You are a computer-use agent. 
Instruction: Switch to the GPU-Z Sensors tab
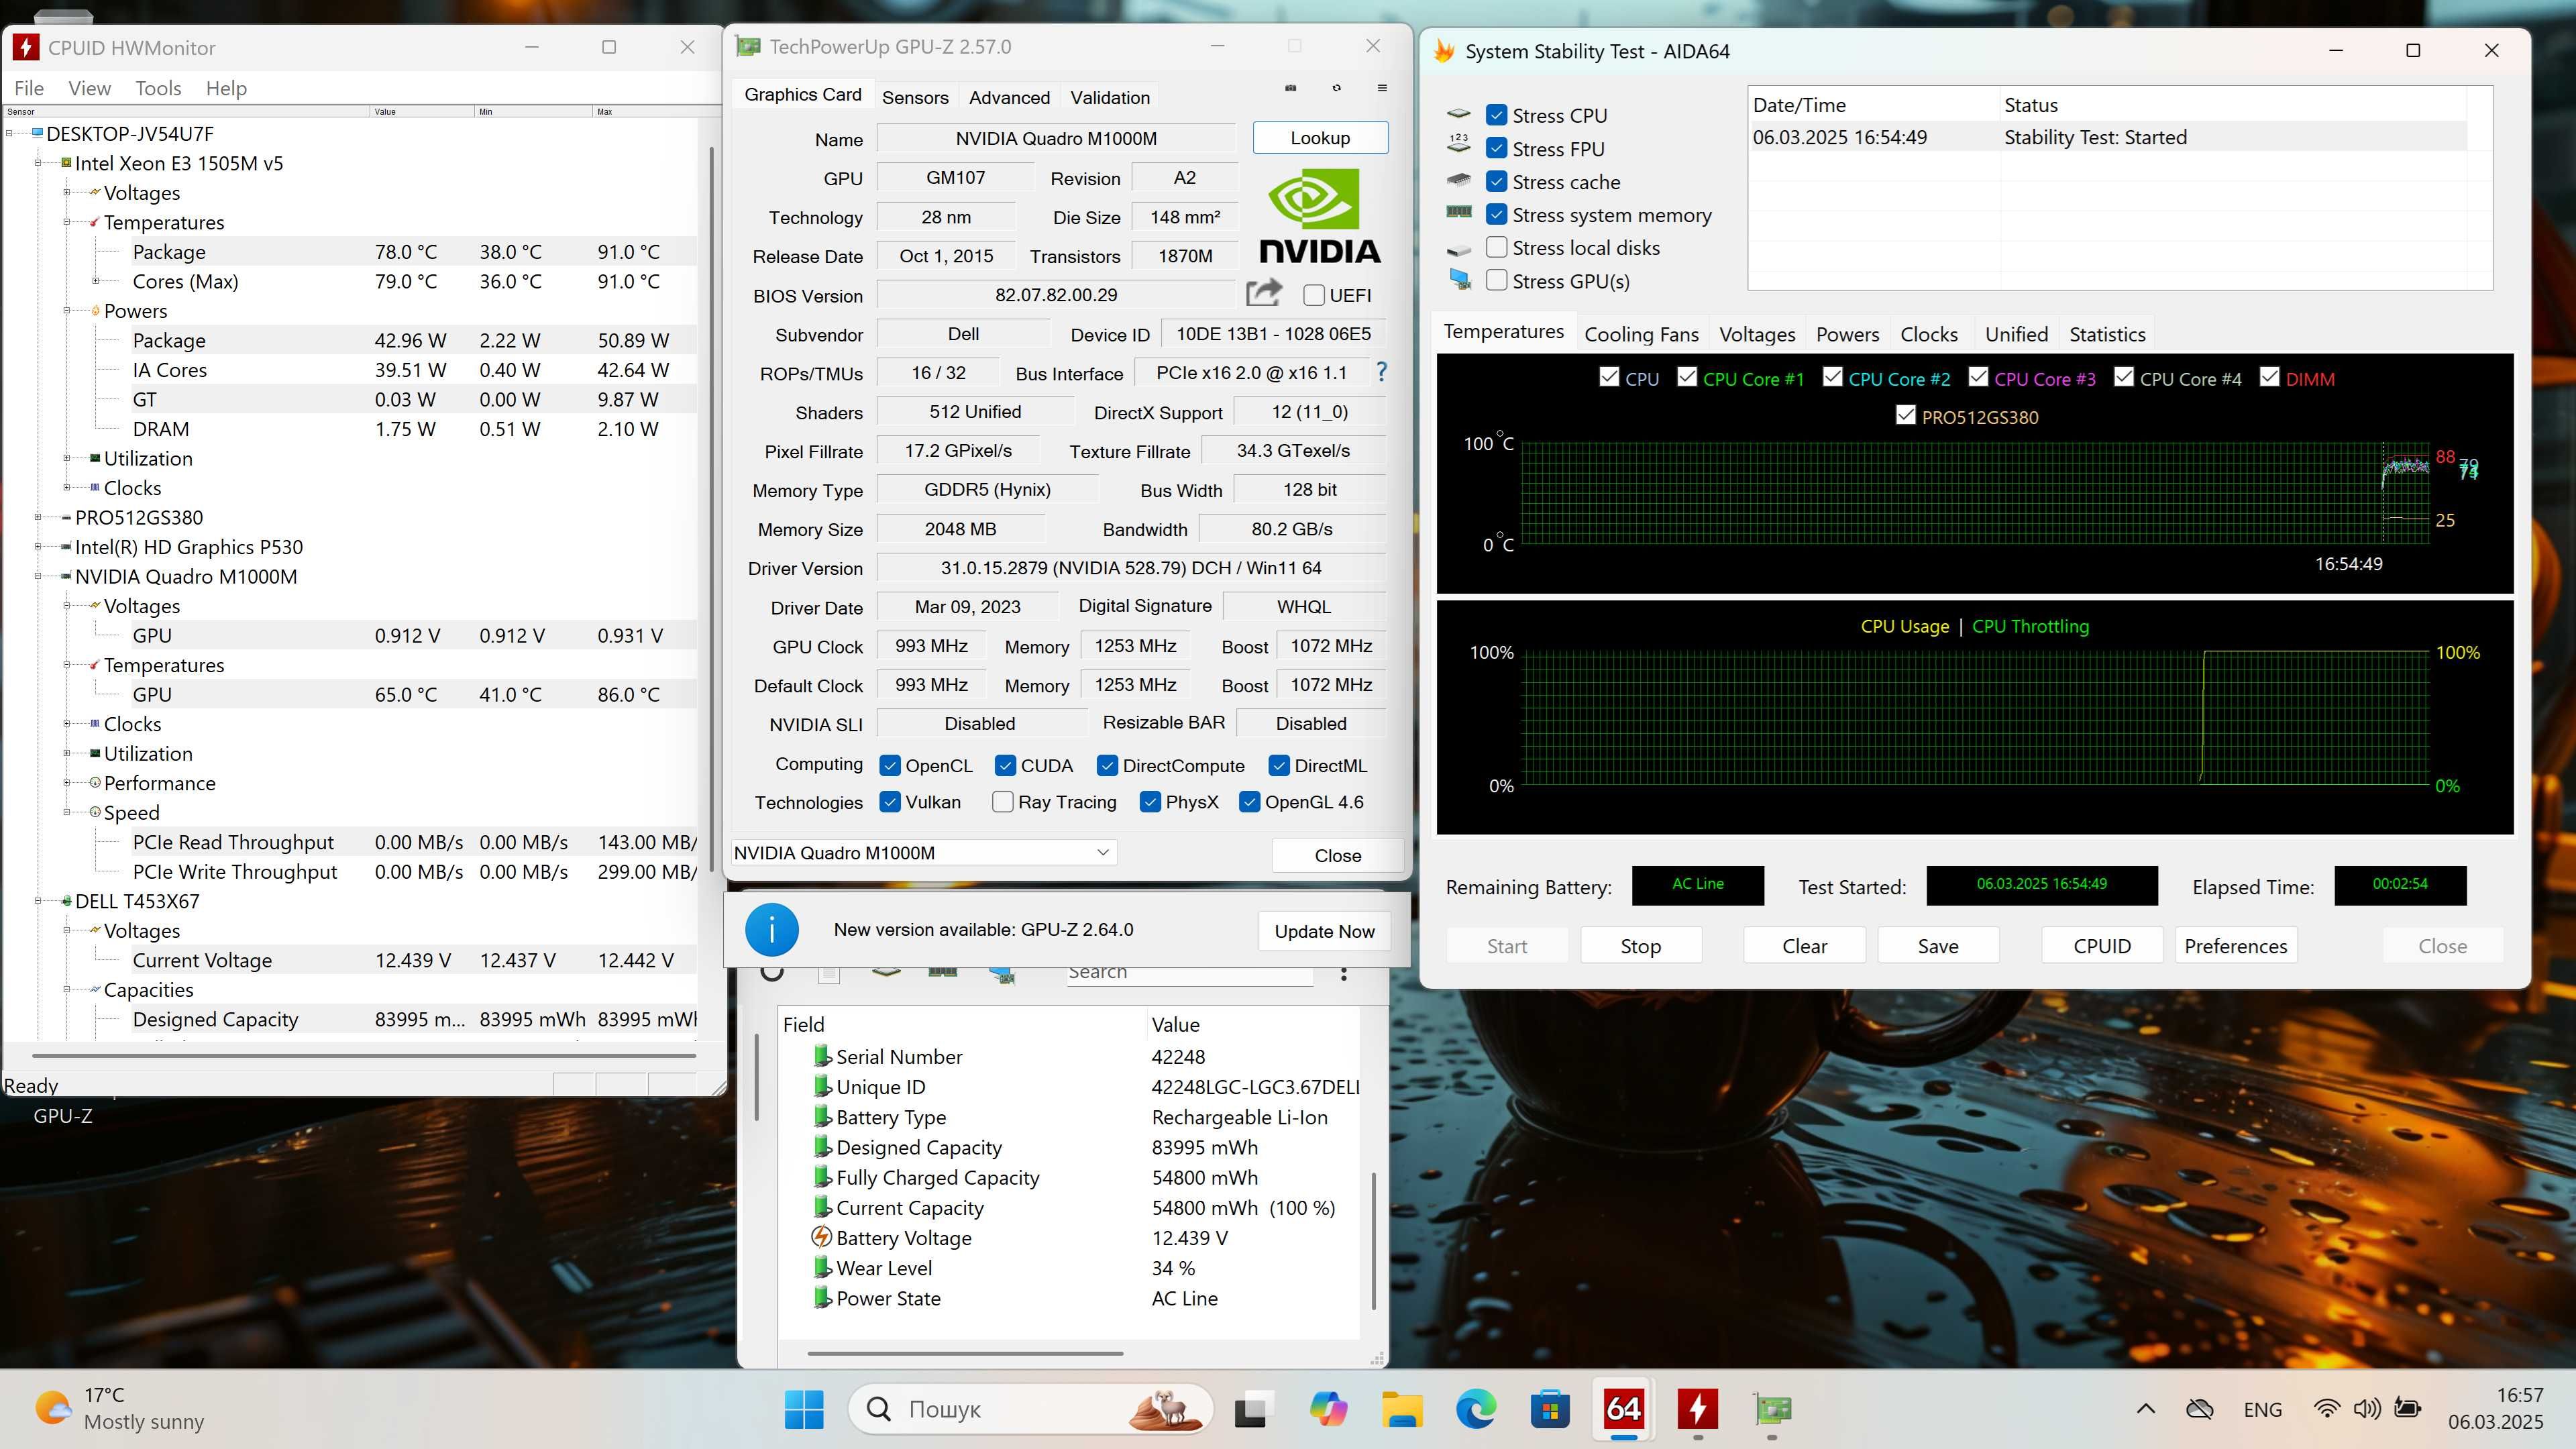point(915,97)
